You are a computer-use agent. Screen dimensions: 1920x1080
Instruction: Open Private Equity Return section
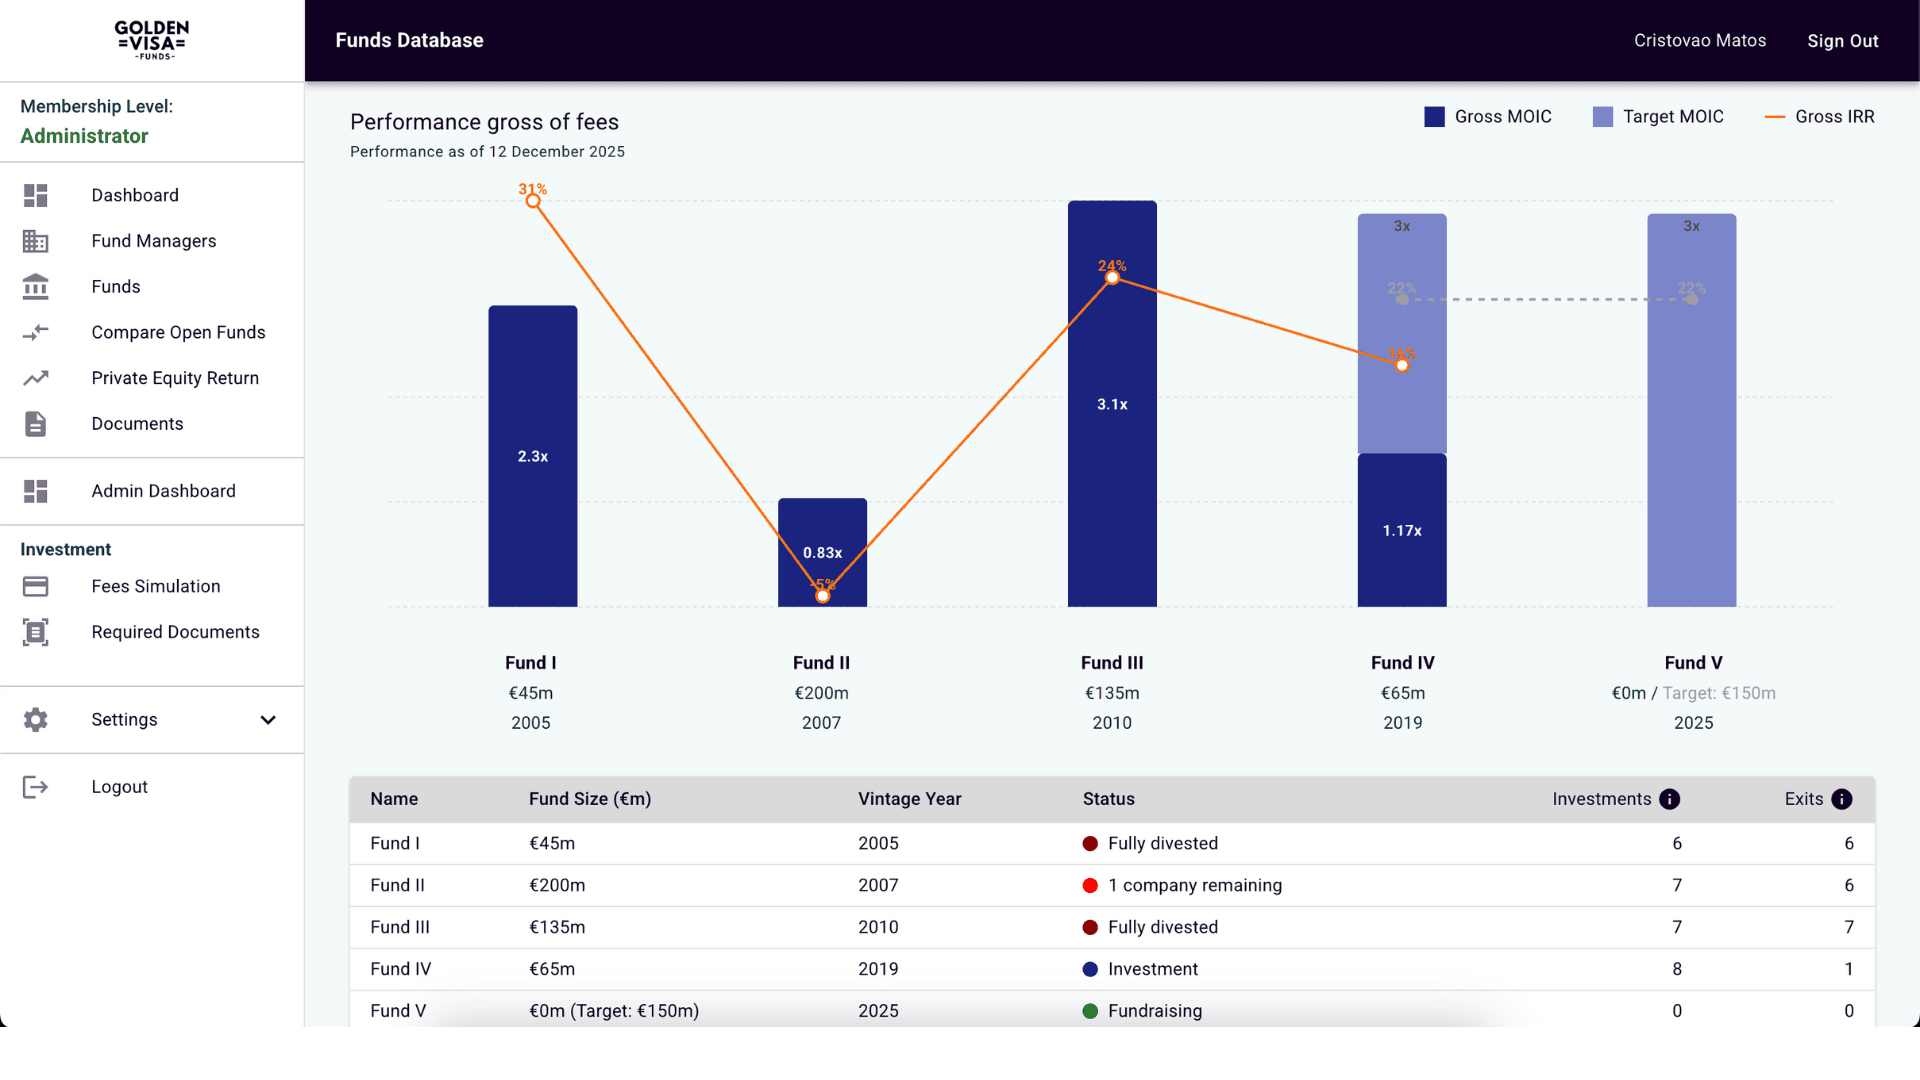(x=175, y=378)
